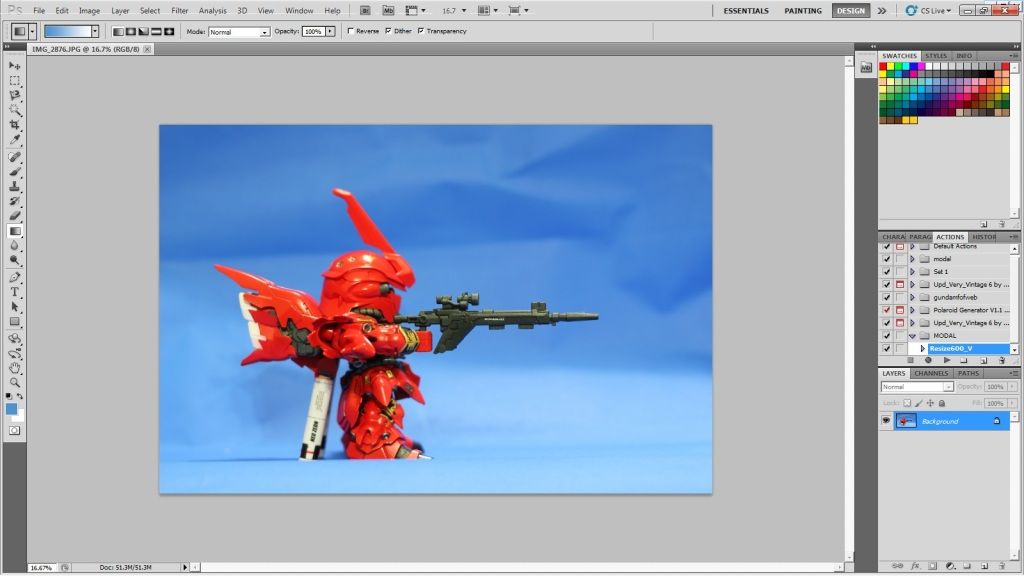Pick the Brush tool
Viewport: 1024px width, 576px height.
click(x=14, y=172)
